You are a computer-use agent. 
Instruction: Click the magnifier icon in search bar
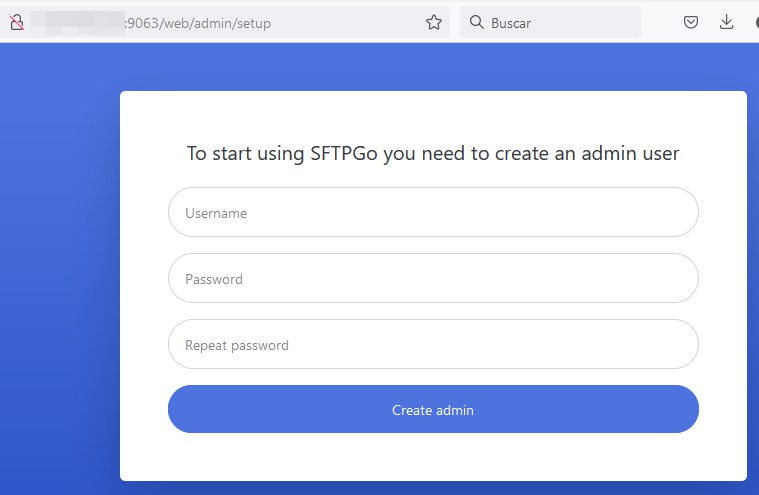[476, 22]
